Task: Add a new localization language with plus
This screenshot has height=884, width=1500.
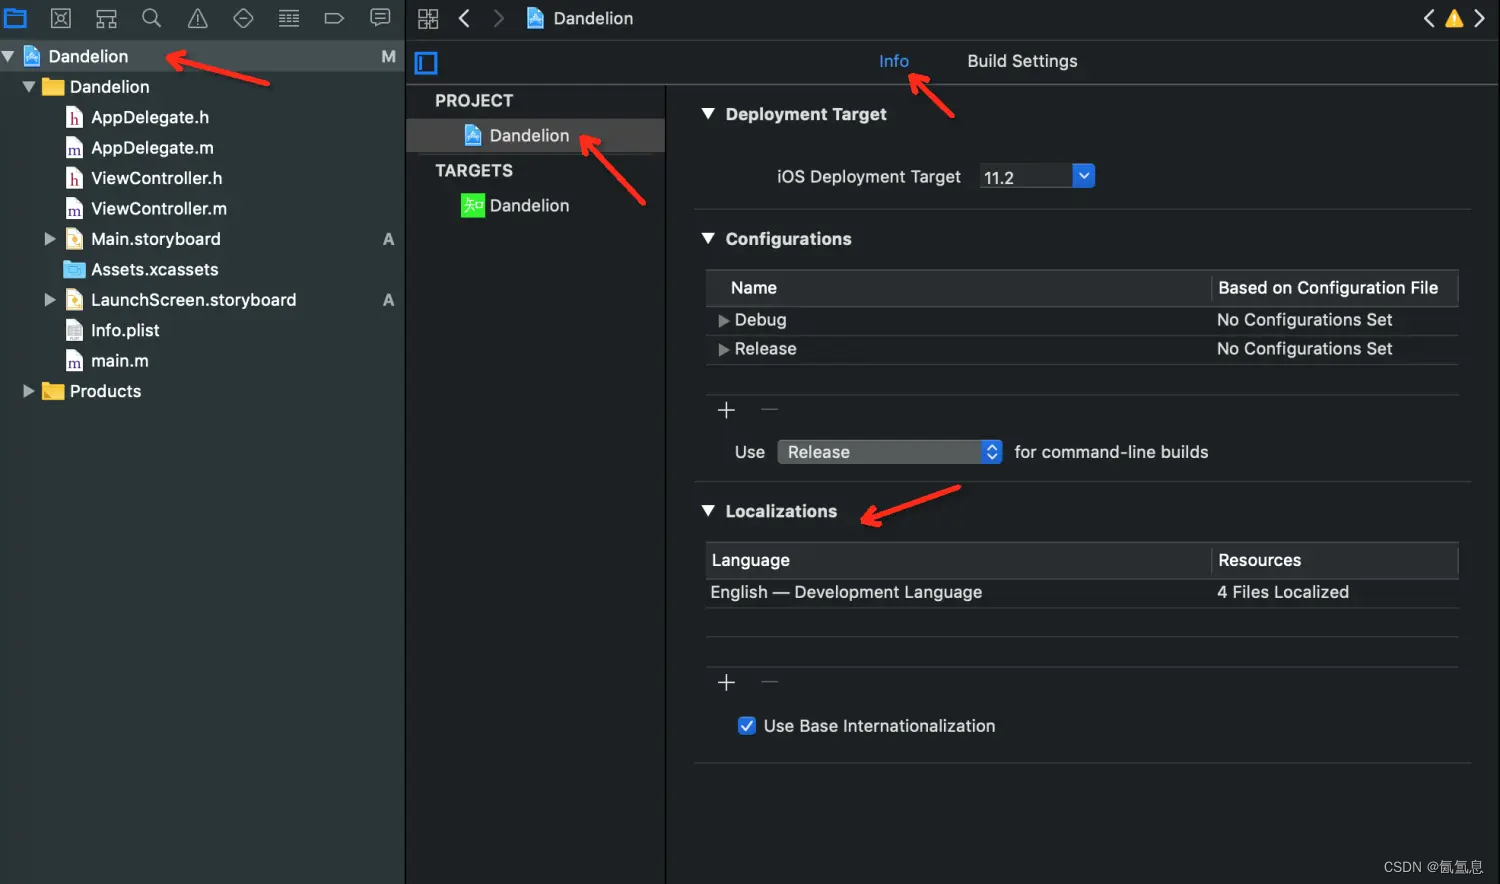Action: click(726, 682)
